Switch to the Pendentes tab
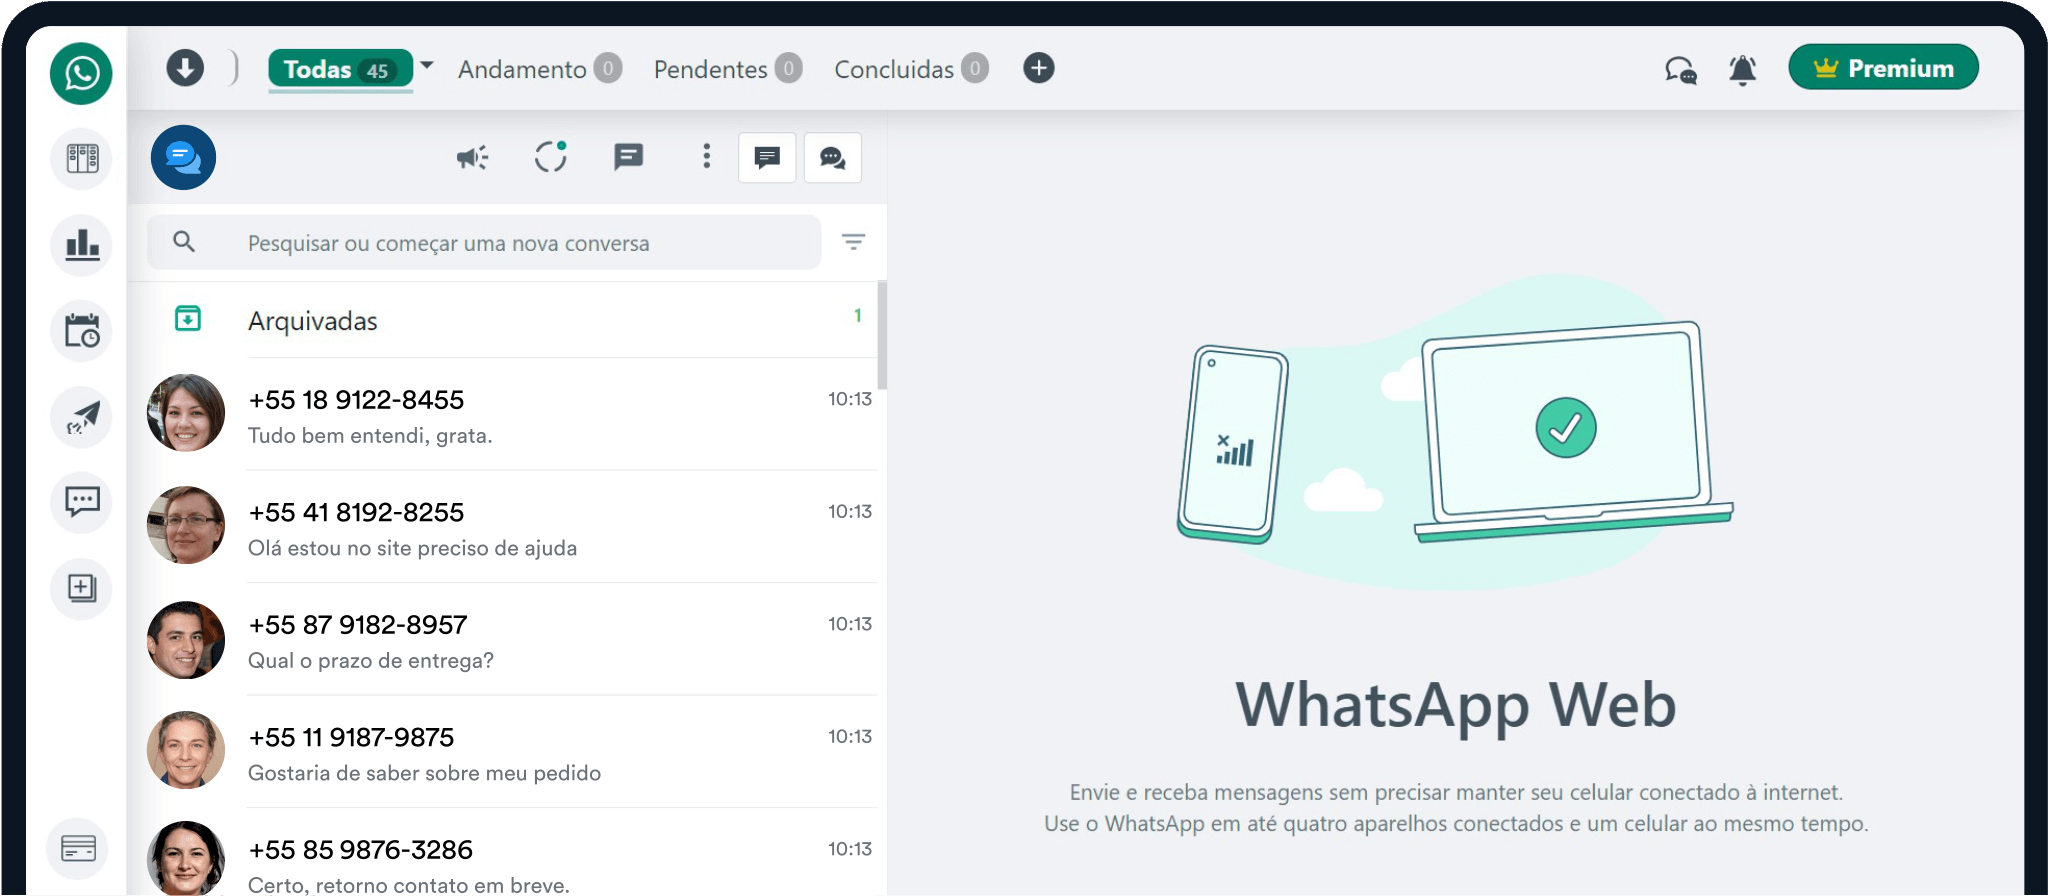2048x896 pixels. click(728, 69)
